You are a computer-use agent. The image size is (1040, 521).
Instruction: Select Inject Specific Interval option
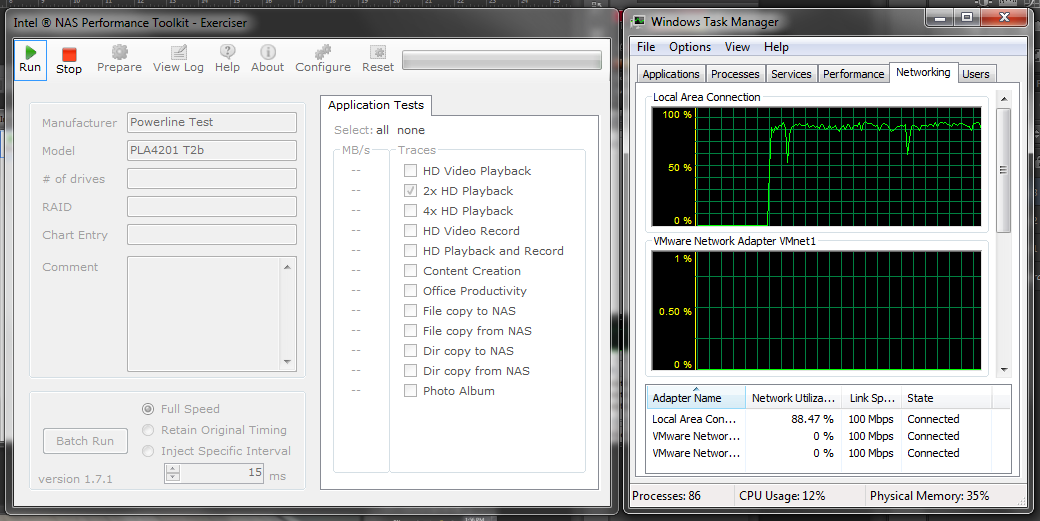click(149, 451)
